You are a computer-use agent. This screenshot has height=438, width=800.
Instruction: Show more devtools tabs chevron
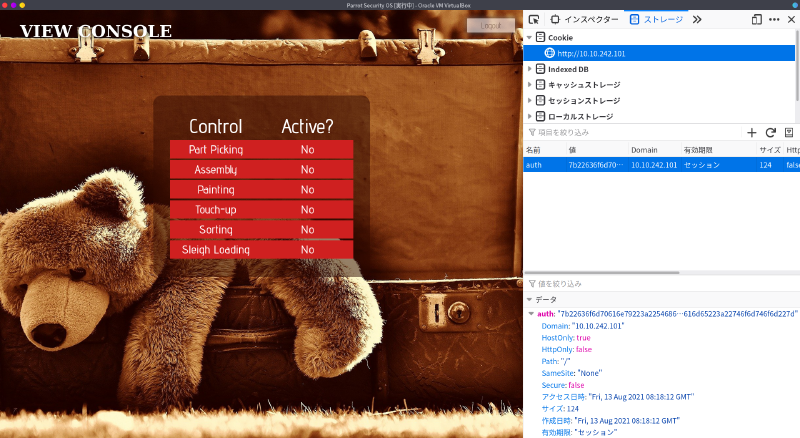point(697,19)
